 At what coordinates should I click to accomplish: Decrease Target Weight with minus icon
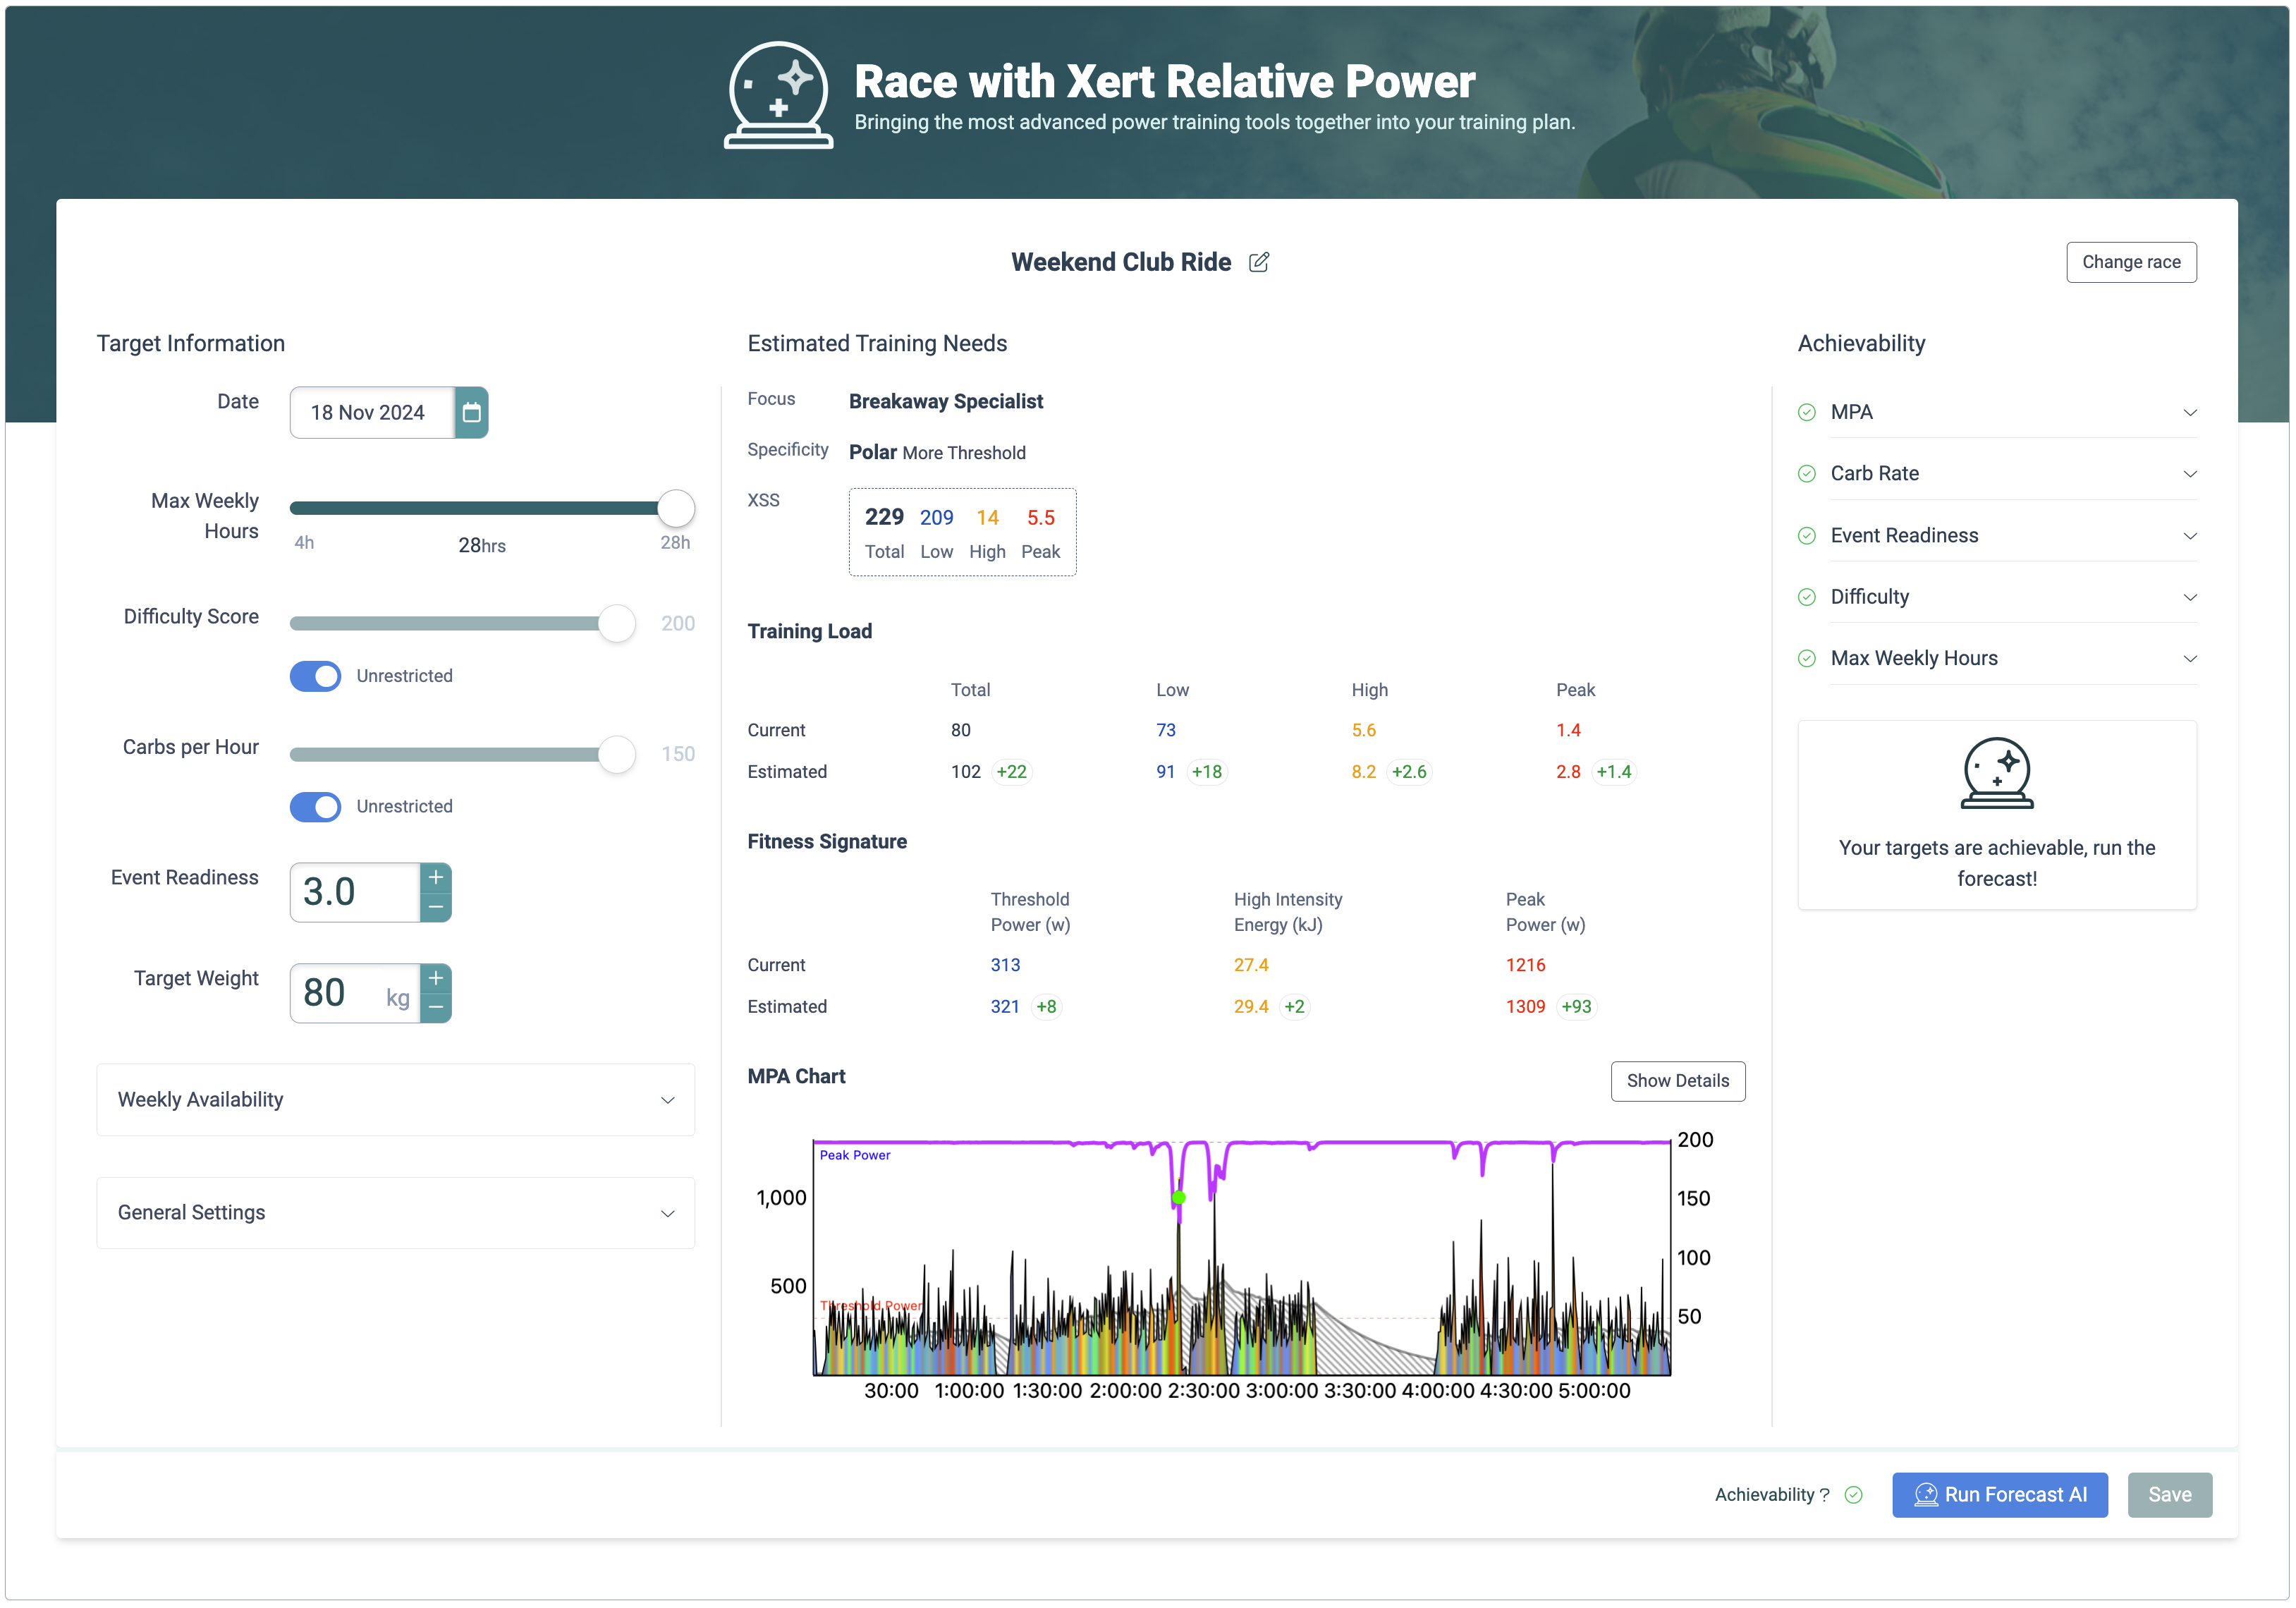click(436, 1008)
